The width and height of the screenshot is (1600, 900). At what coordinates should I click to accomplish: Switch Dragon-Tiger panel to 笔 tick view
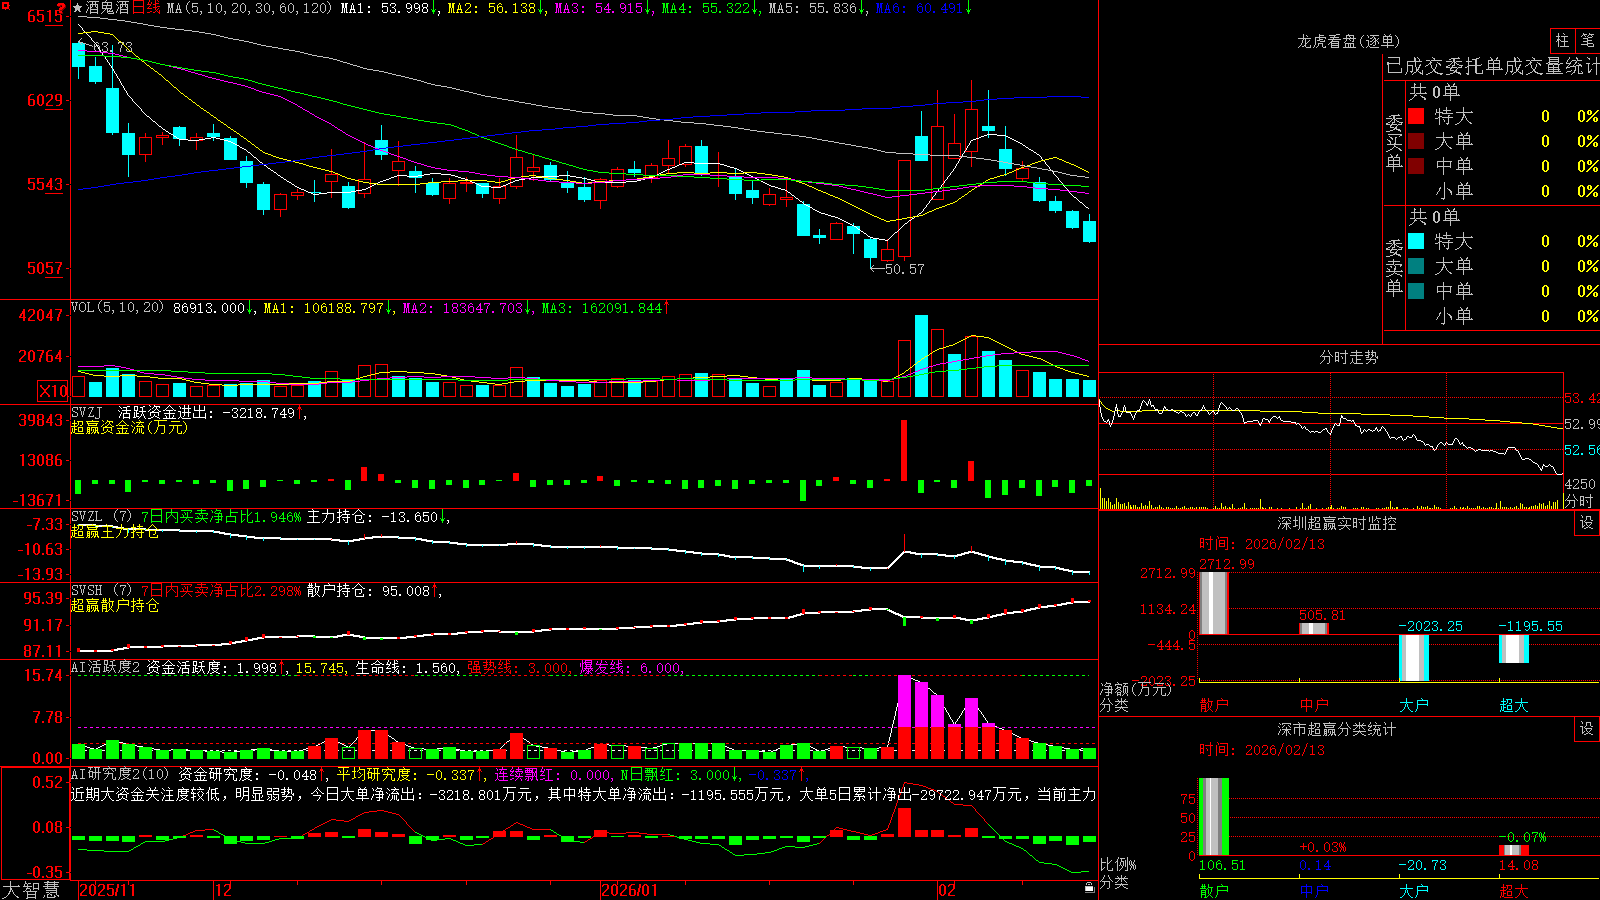pos(1587,40)
